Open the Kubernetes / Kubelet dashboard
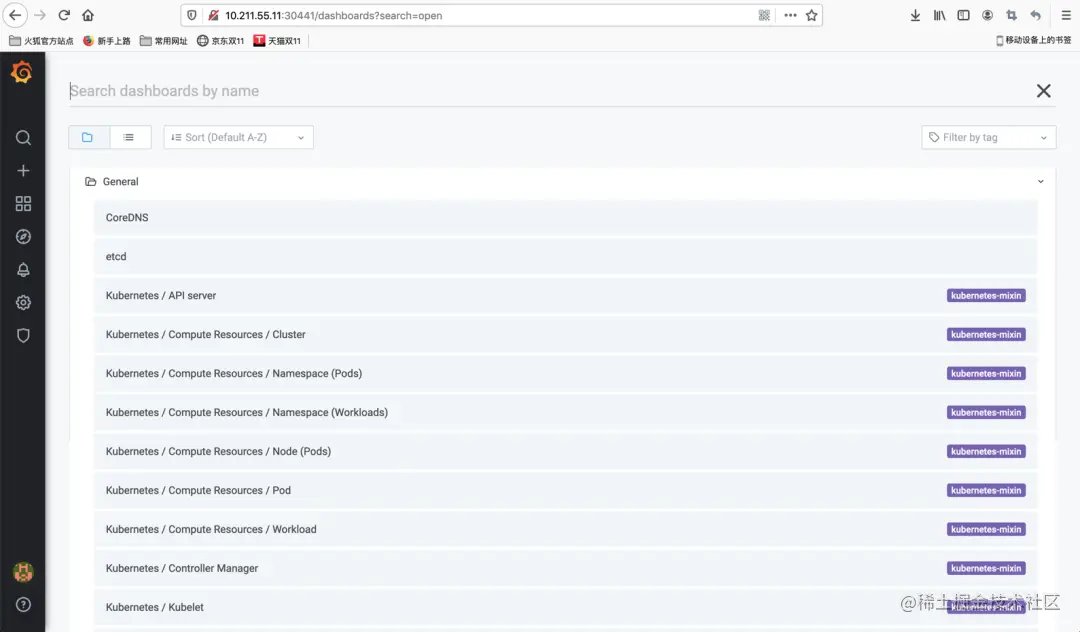Screen dimensions: 1080x632 click(565, 607)
